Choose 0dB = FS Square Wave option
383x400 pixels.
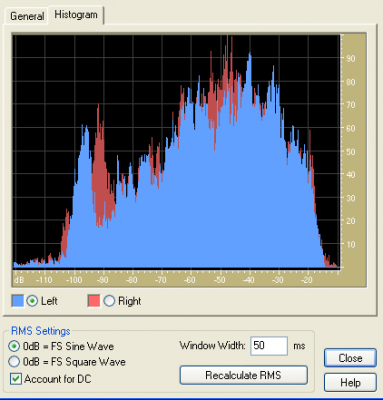[14, 362]
